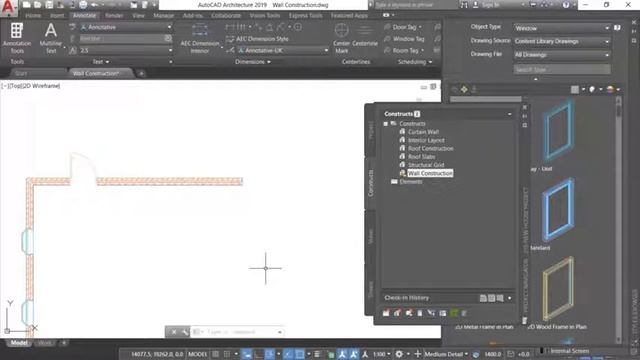Open Drawing Source dropdown

point(562,41)
